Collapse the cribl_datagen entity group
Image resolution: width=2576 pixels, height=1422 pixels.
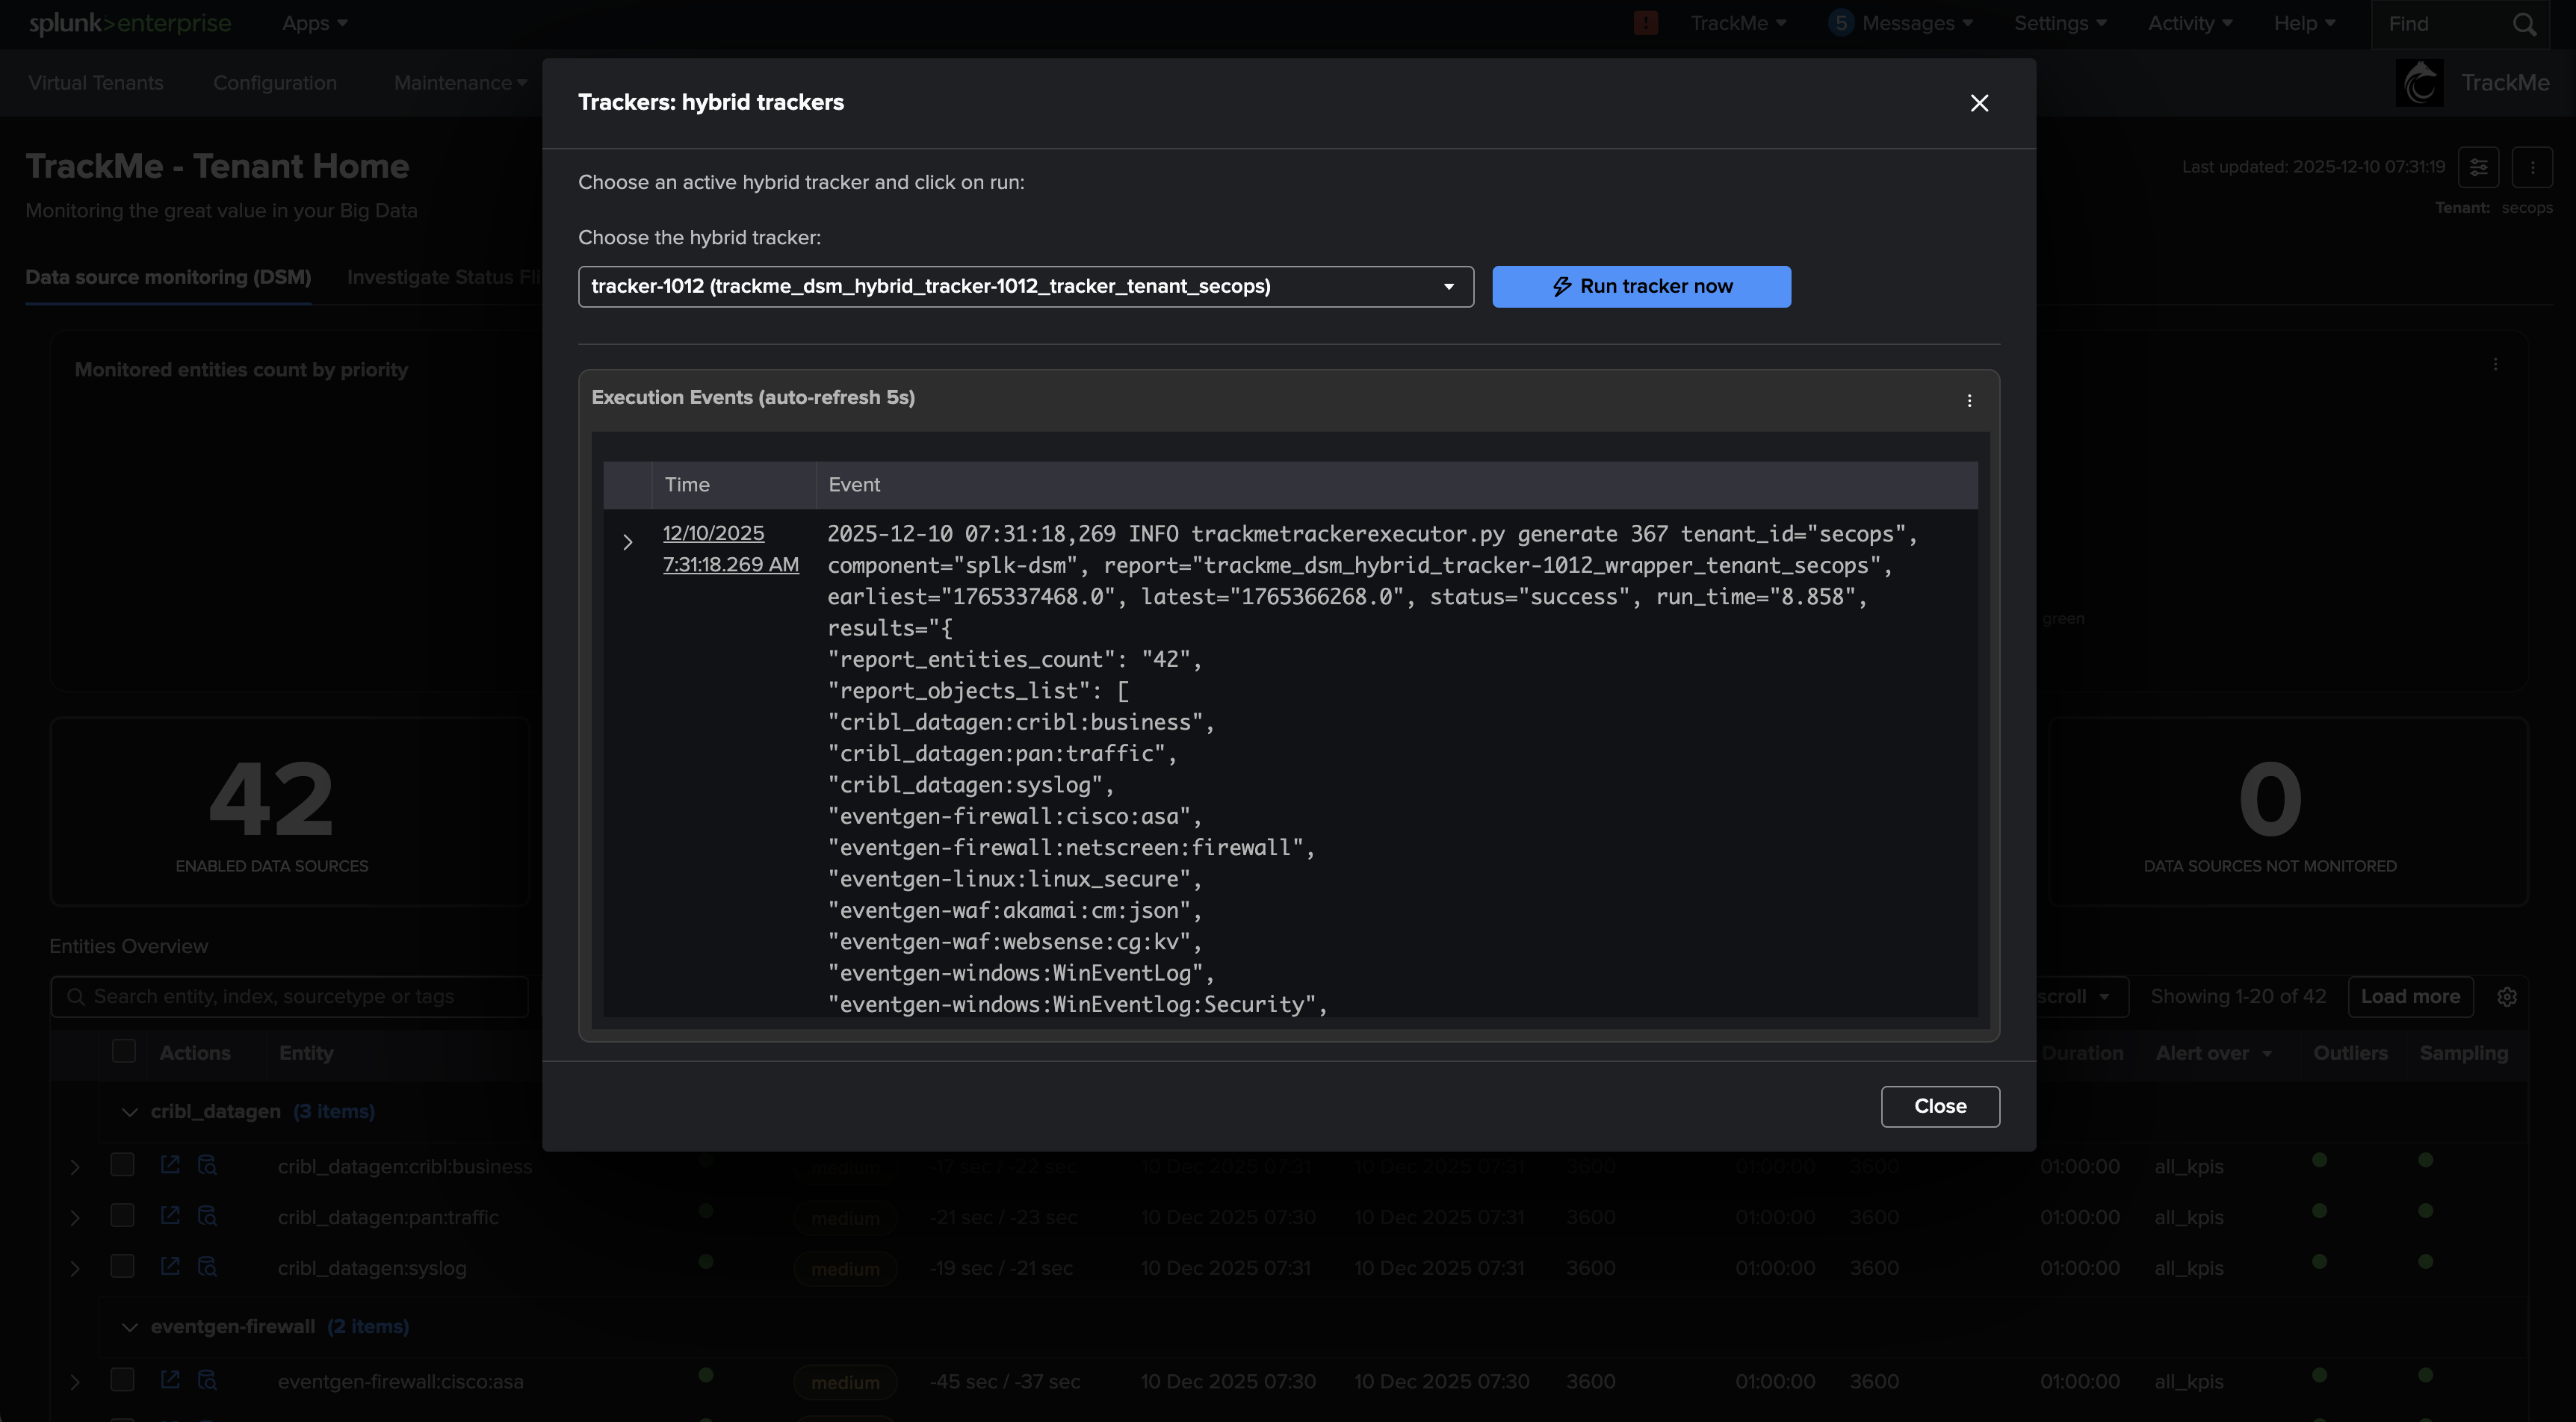pos(129,1111)
